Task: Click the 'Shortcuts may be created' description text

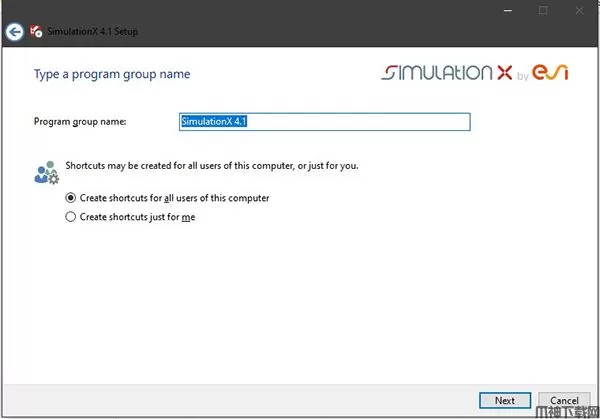Action: 212,166
